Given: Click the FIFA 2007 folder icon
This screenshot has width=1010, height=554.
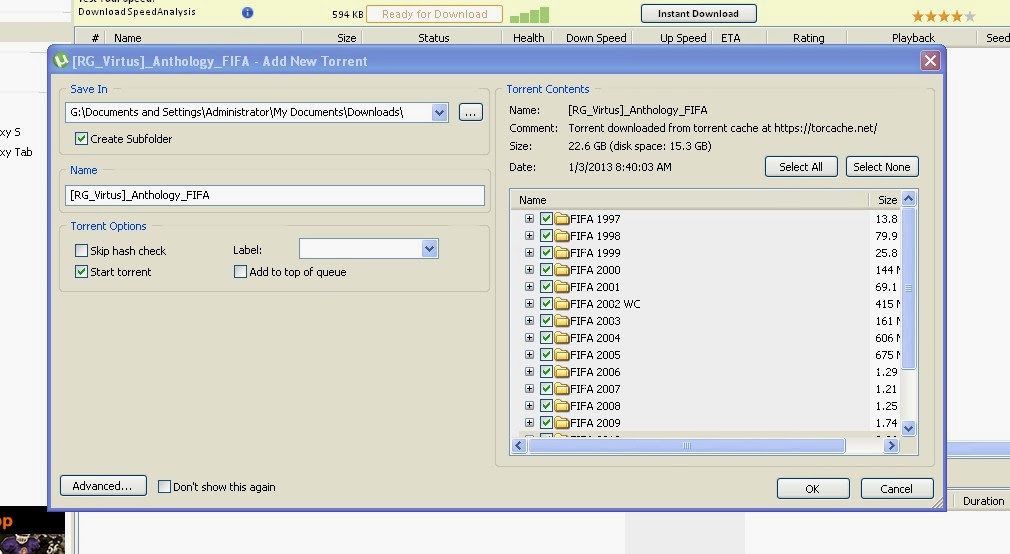Looking at the screenshot, I should 562,388.
